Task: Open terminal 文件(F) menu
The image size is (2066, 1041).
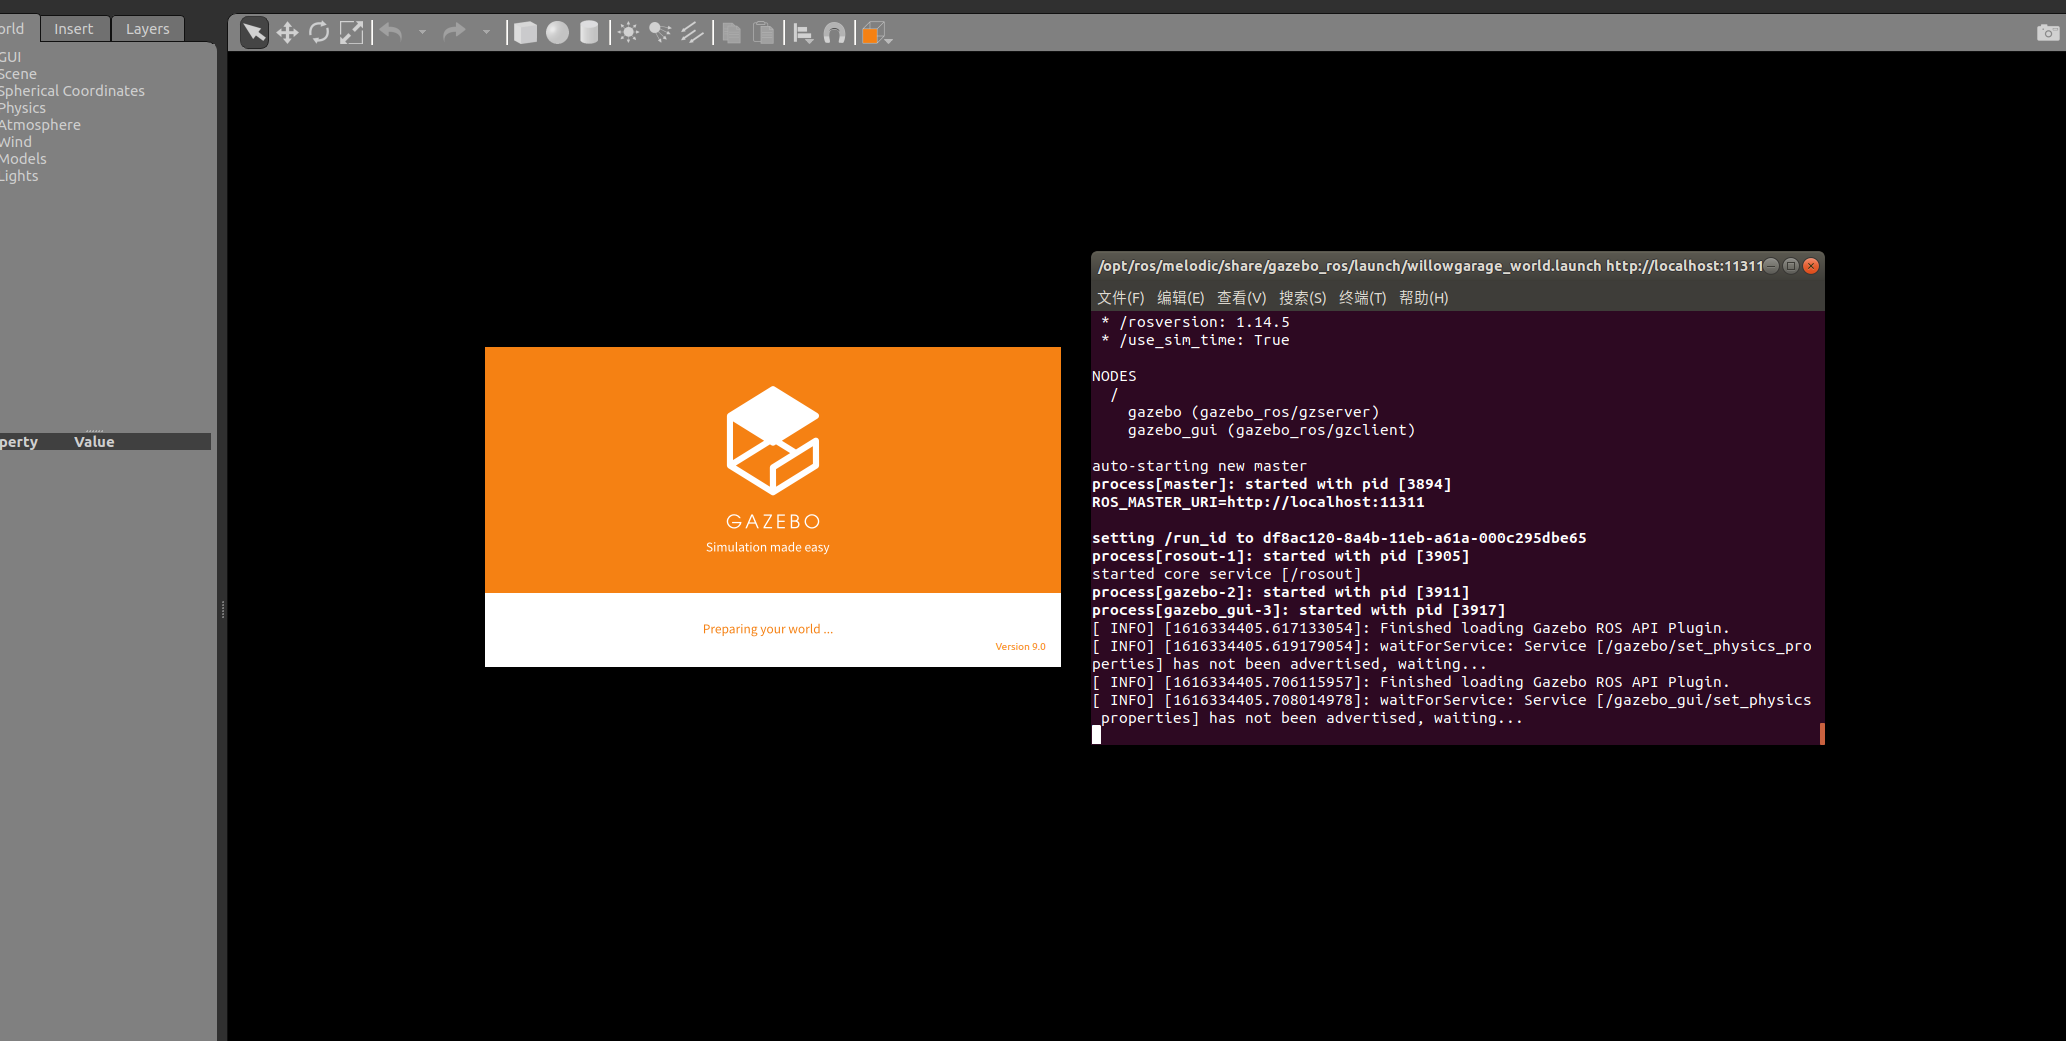Action: 1120,298
